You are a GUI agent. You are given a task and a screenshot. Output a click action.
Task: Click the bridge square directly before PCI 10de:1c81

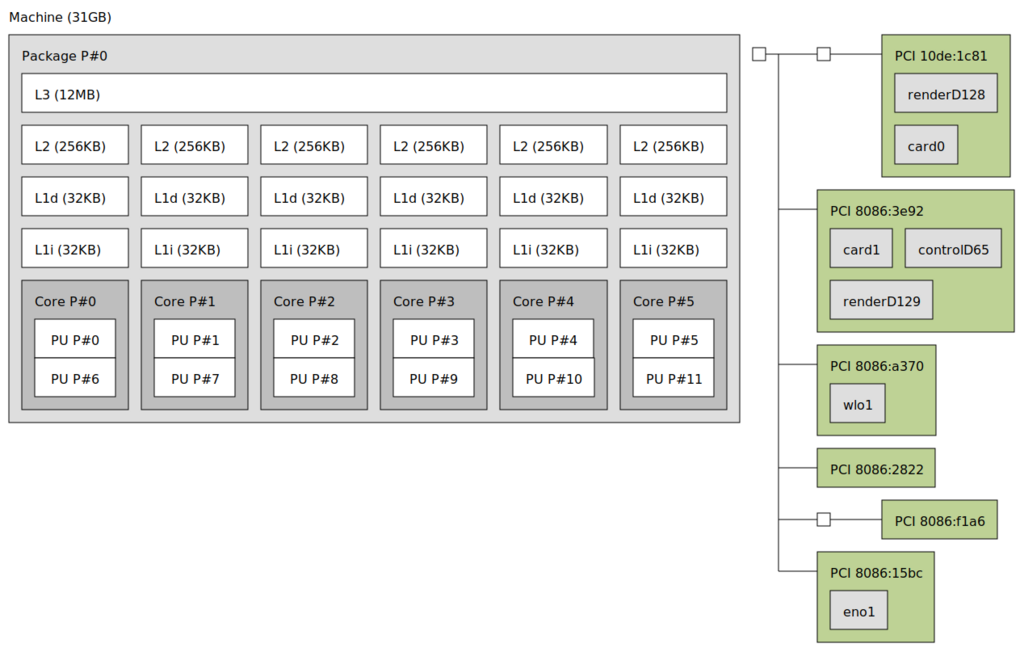(824, 54)
